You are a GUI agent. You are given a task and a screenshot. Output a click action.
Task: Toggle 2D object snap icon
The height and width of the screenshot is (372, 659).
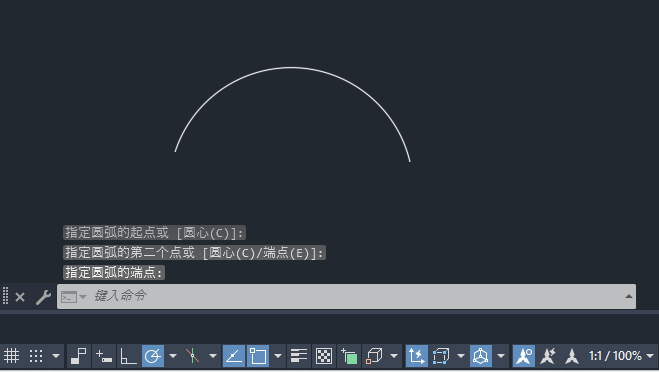pos(258,356)
